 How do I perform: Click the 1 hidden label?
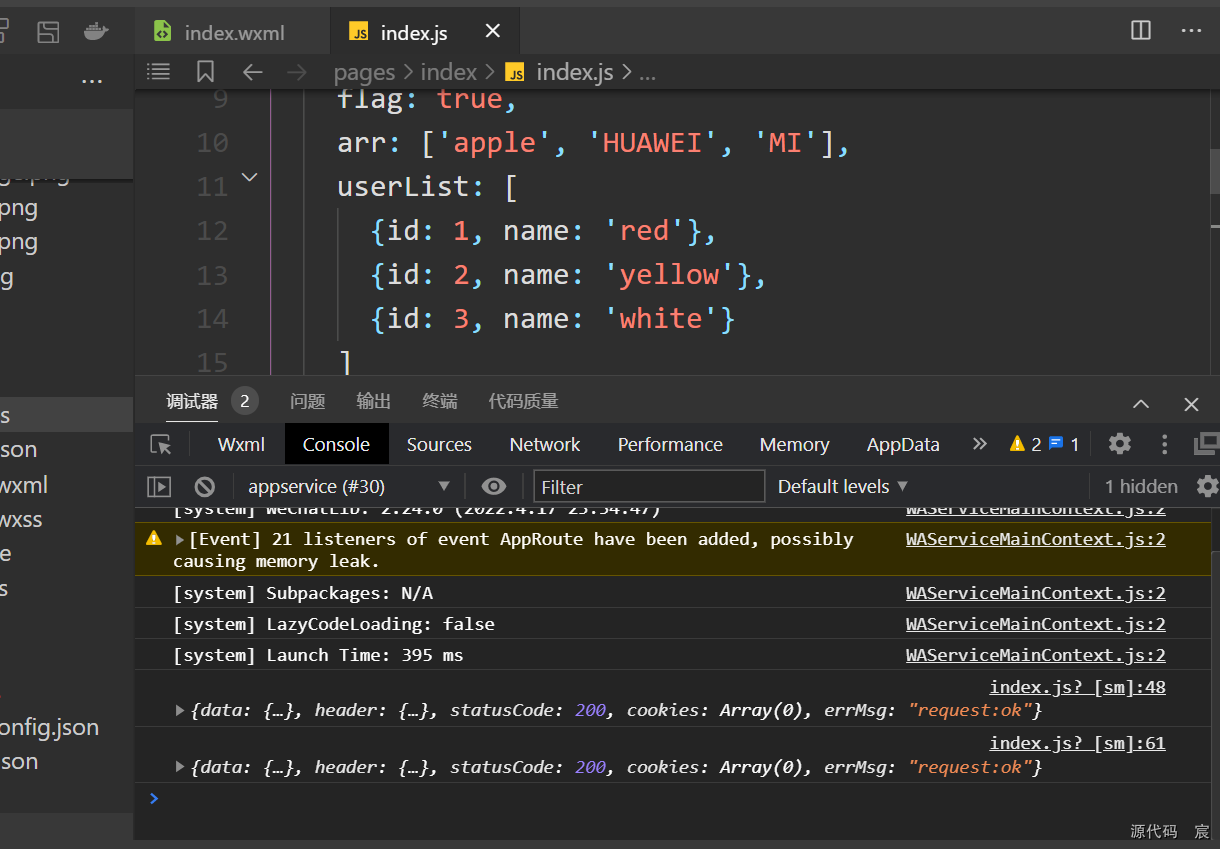[x=1141, y=486]
